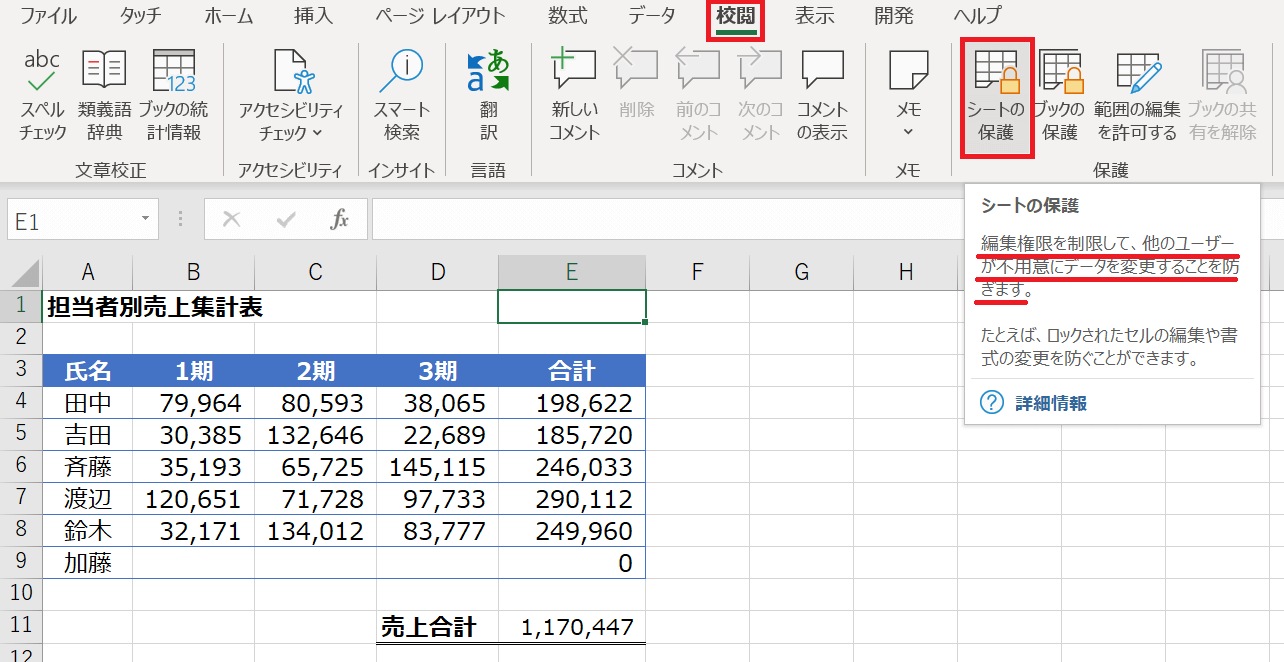Click the insert function fx button
The width and height of the screenshot is (1284, 662).
tap(340, 220)
